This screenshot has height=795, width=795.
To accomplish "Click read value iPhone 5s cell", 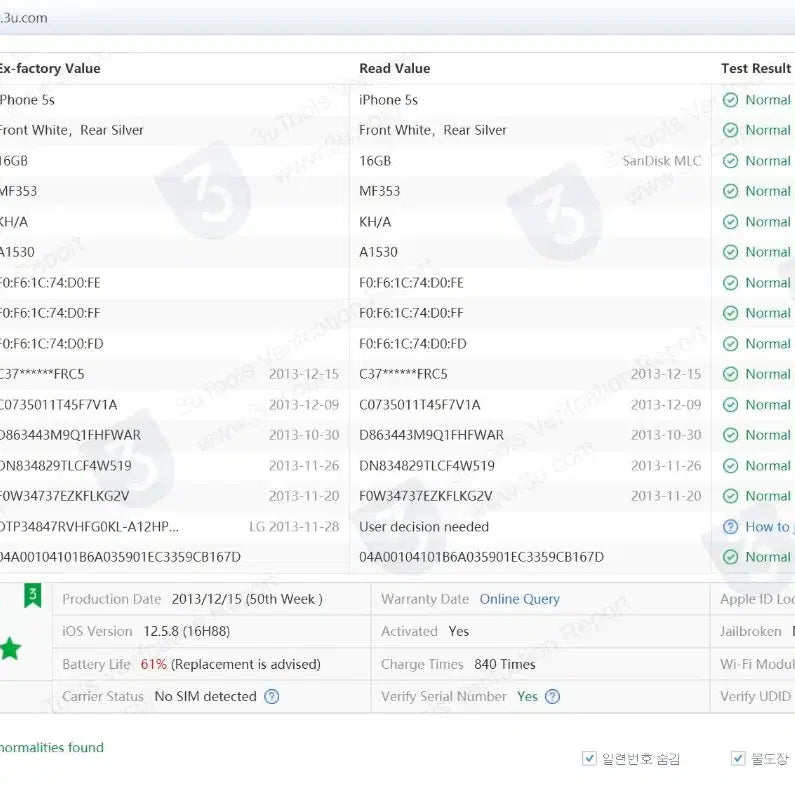I will 388,100.
